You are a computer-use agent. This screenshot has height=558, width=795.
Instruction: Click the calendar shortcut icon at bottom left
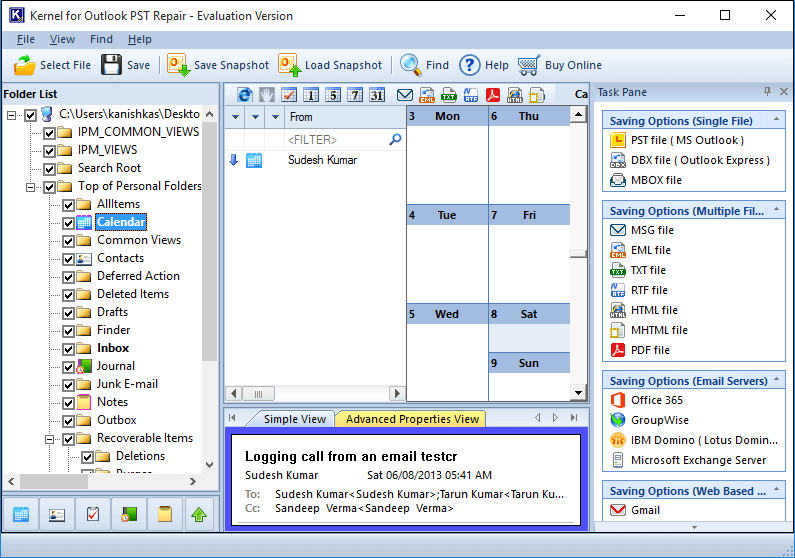(x=21, y=514)
